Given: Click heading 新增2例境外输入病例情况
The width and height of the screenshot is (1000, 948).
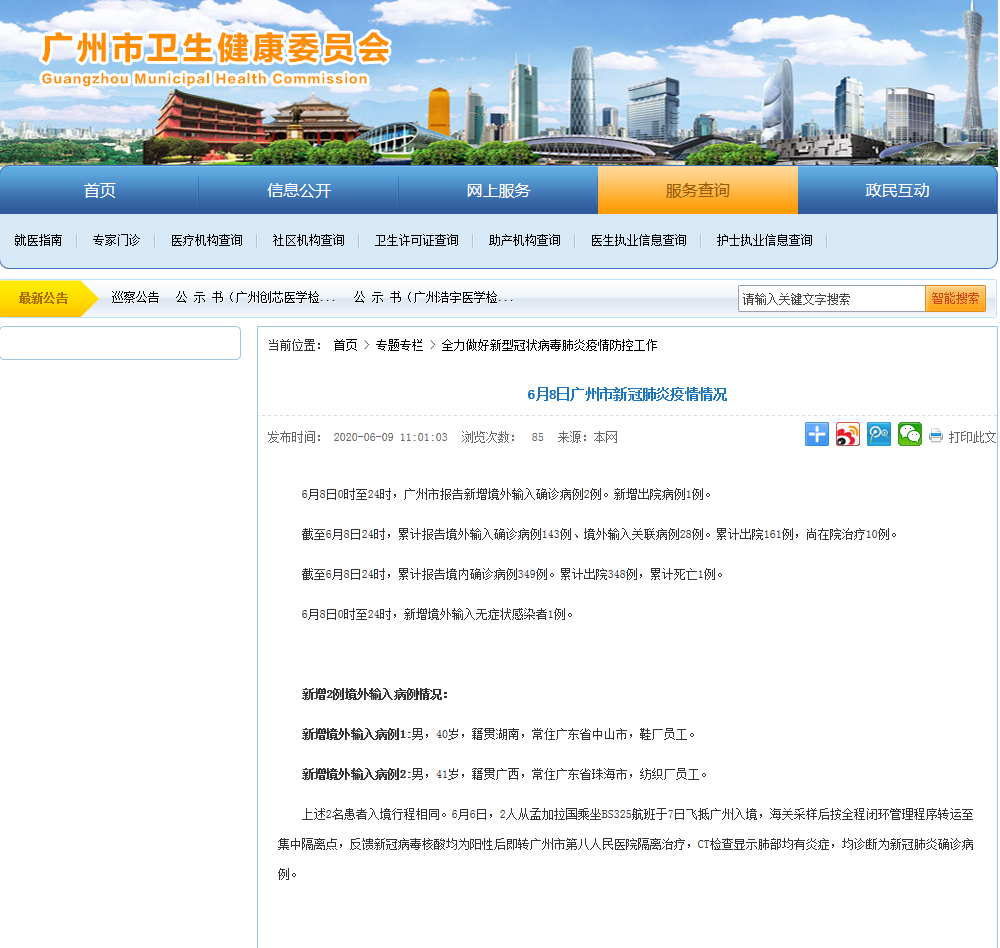Looking at the screenshot, I should pyautogui.click(x=375, y=694).
